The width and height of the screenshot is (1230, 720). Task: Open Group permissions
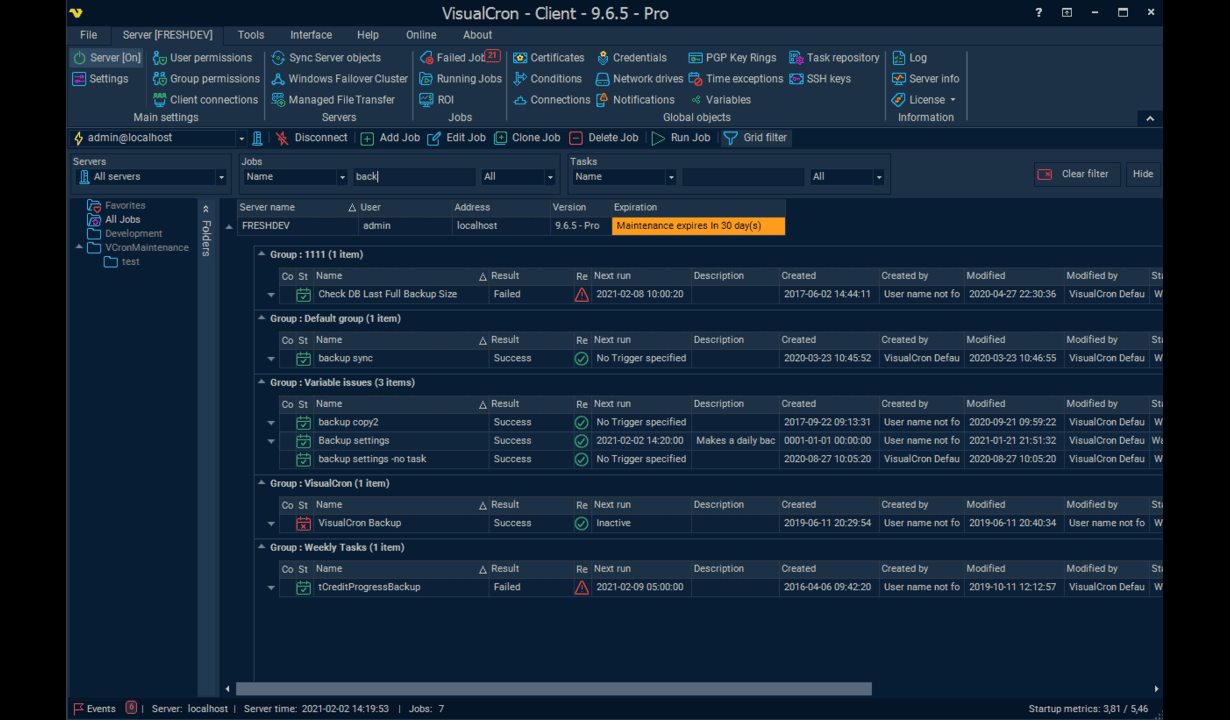point(206,79)
